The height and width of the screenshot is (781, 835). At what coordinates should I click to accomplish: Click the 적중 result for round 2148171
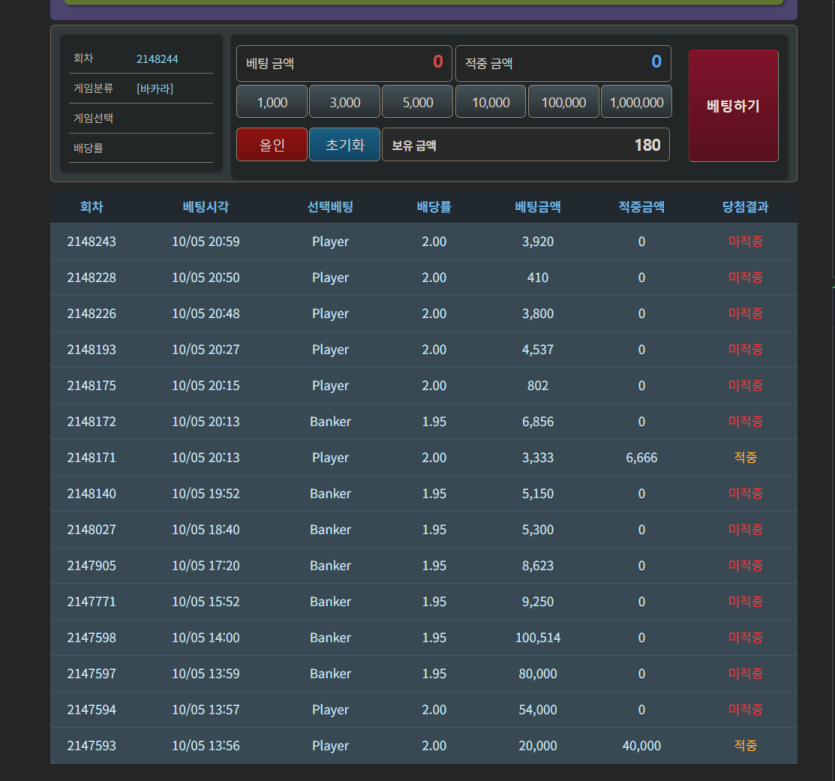tap(746, 457)
